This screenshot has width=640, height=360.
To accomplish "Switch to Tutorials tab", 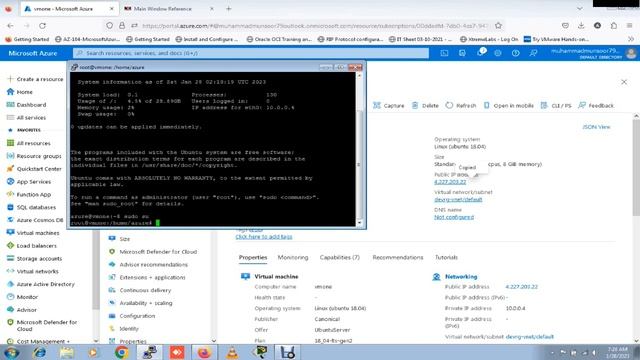I will (446, 258).
